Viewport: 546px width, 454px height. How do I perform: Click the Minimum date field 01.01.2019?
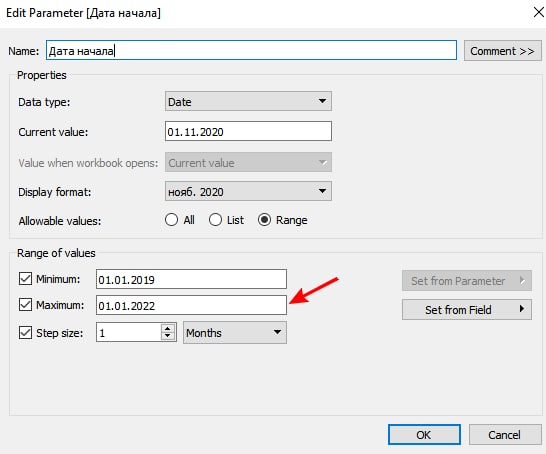(x=191, y=279)
